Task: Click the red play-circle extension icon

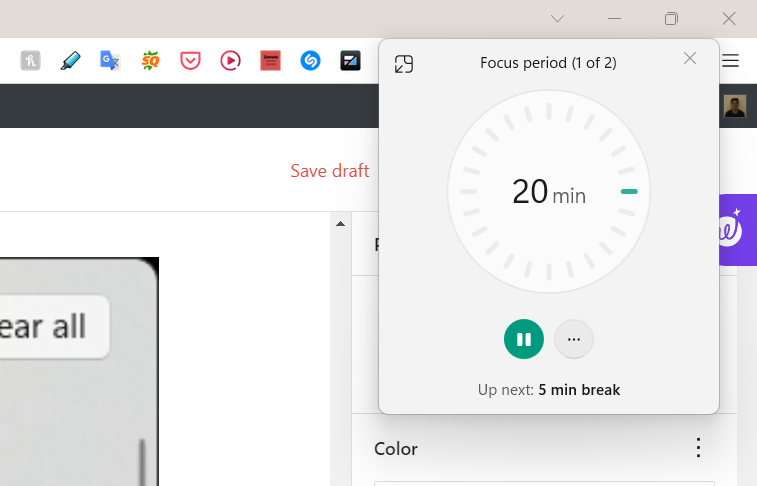Action: coord(230,61)
